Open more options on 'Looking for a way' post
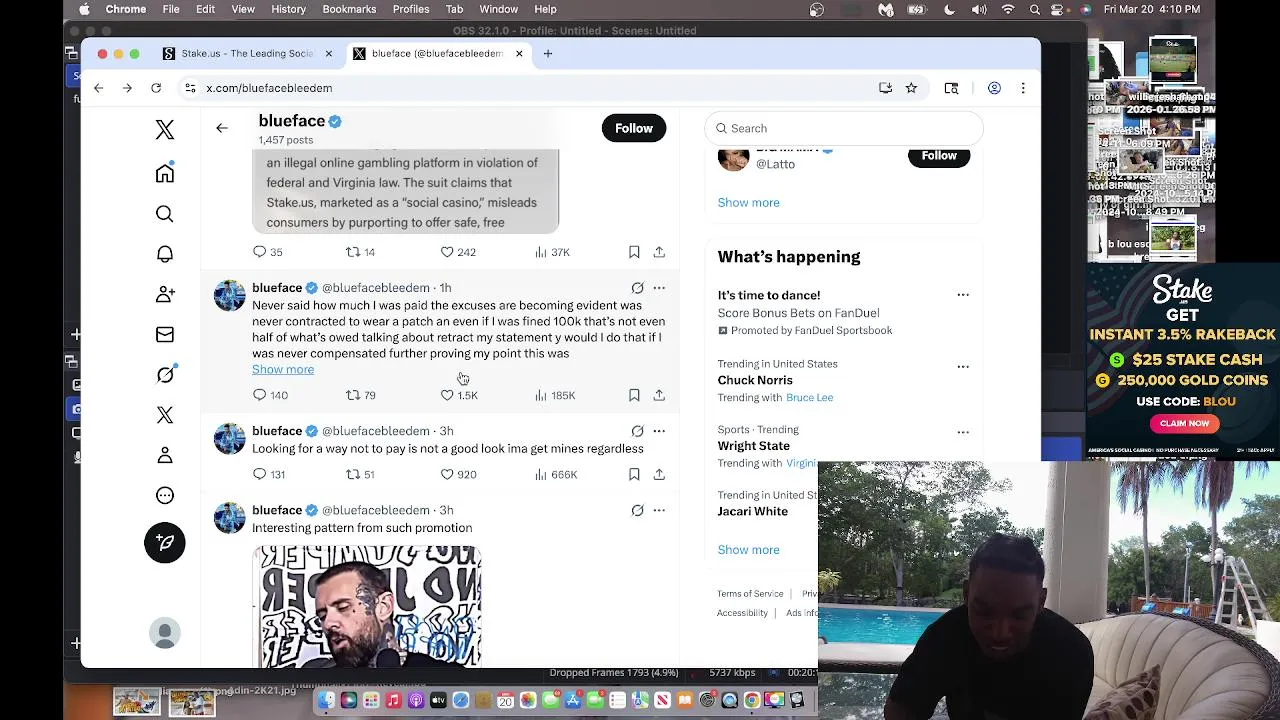Image resolution: width=1280 pixels, height=720 pixels. (659, 431)
